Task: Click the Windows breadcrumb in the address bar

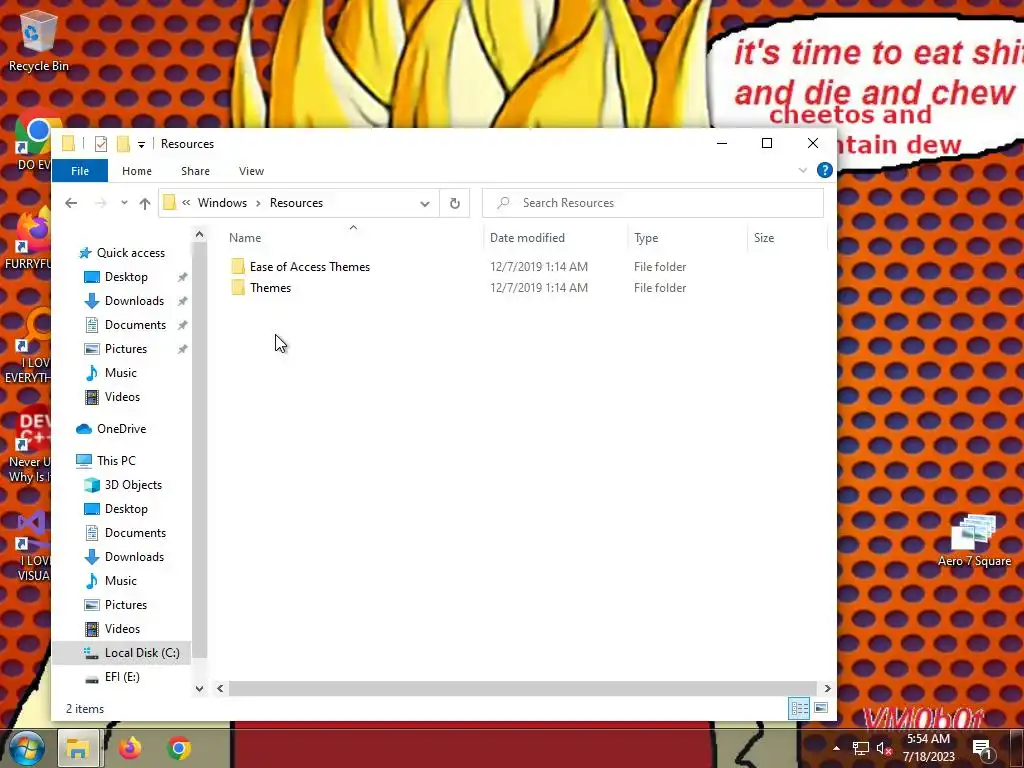Action: 222,203
